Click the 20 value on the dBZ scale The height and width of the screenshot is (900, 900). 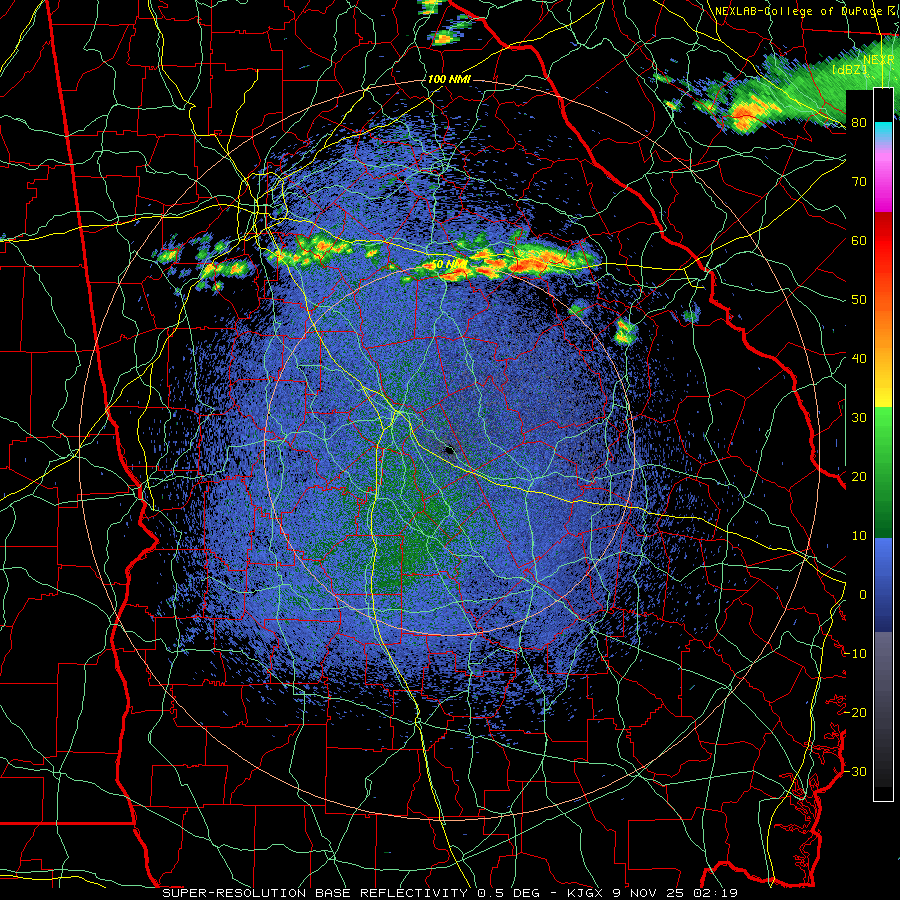[859, 477]
